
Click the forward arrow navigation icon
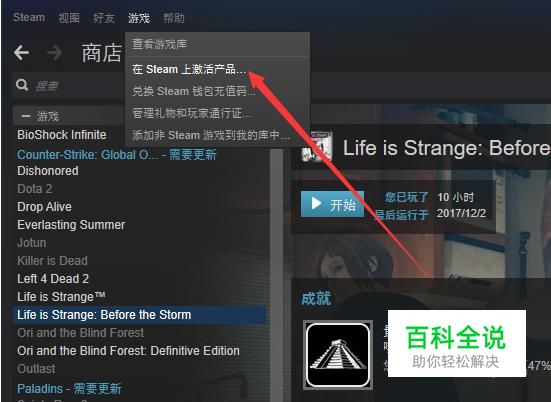(54, 53)
